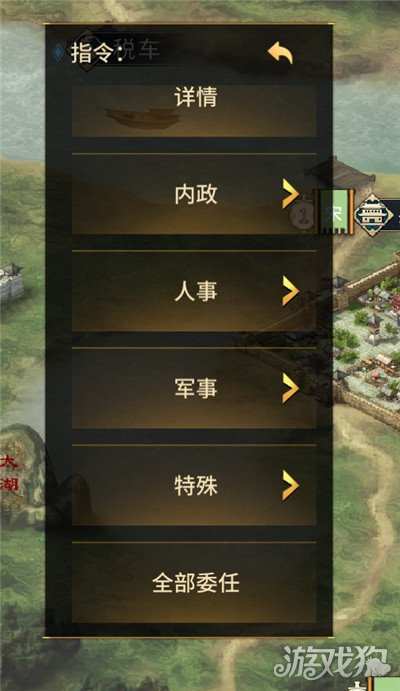Screen dimensions: 400x691
Task: Open the 内政 internal affairs menu
Action: tap(194, 194)
